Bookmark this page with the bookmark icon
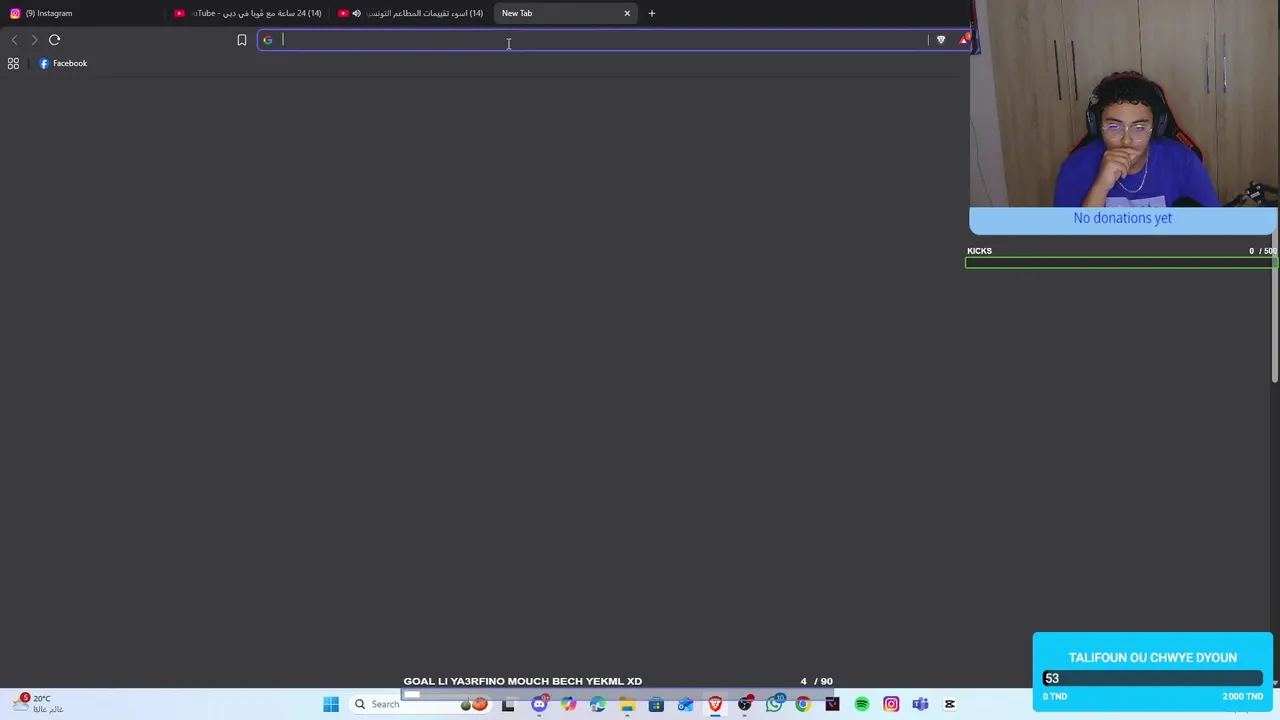The image size is (1280, 720). (x=241, y=40)
